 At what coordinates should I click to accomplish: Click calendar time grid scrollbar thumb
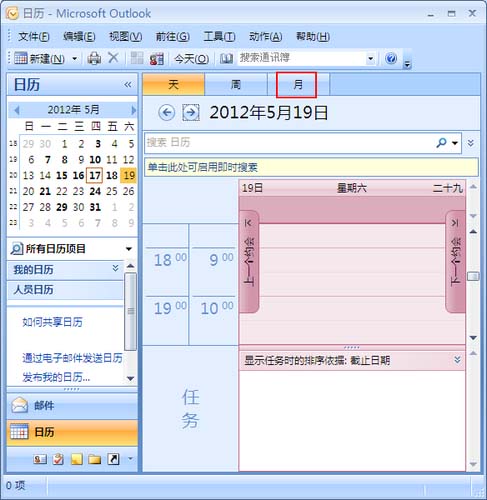pyautogui.click(x=473, y=276)
